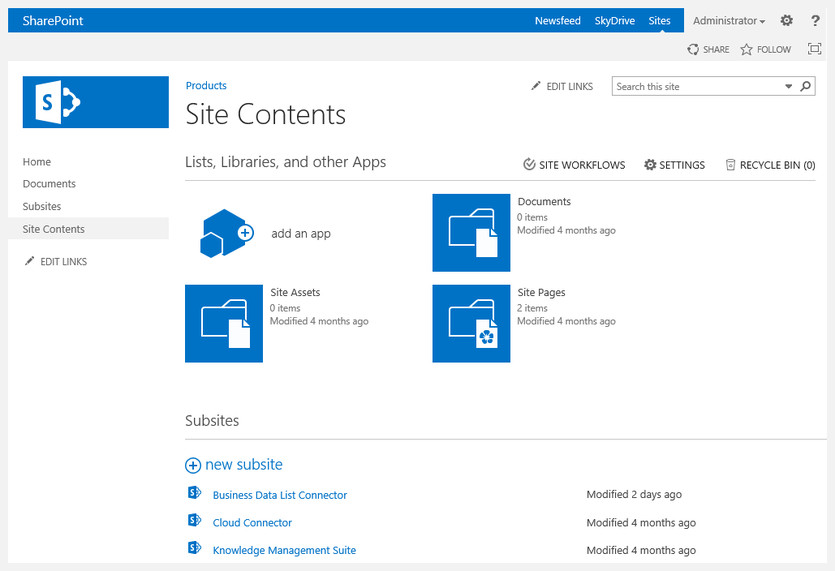Click the Cloud Connector site icon
The height and width of the screenshot is (571, 835).
click(194, 520)
